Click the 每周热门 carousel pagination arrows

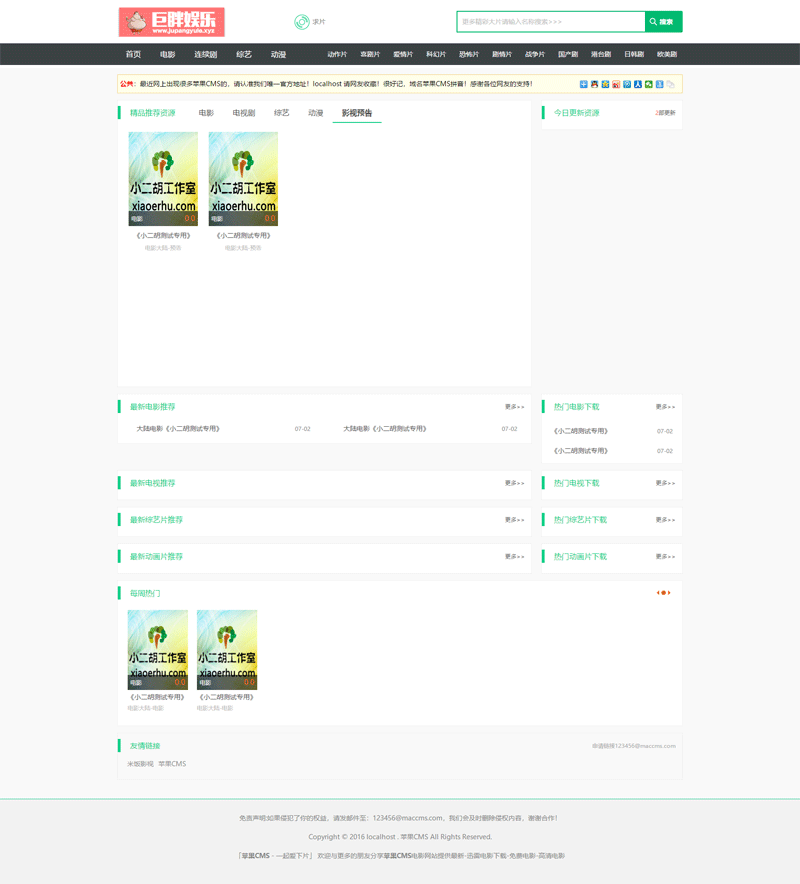pyautogui.click(x=663, y=593)
